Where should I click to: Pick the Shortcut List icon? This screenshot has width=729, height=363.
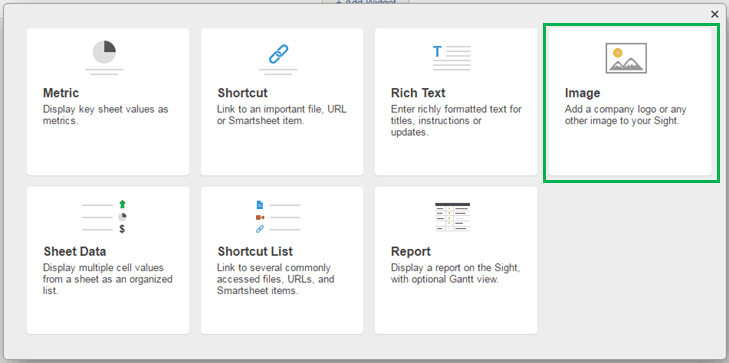click(x=278, y=217)
